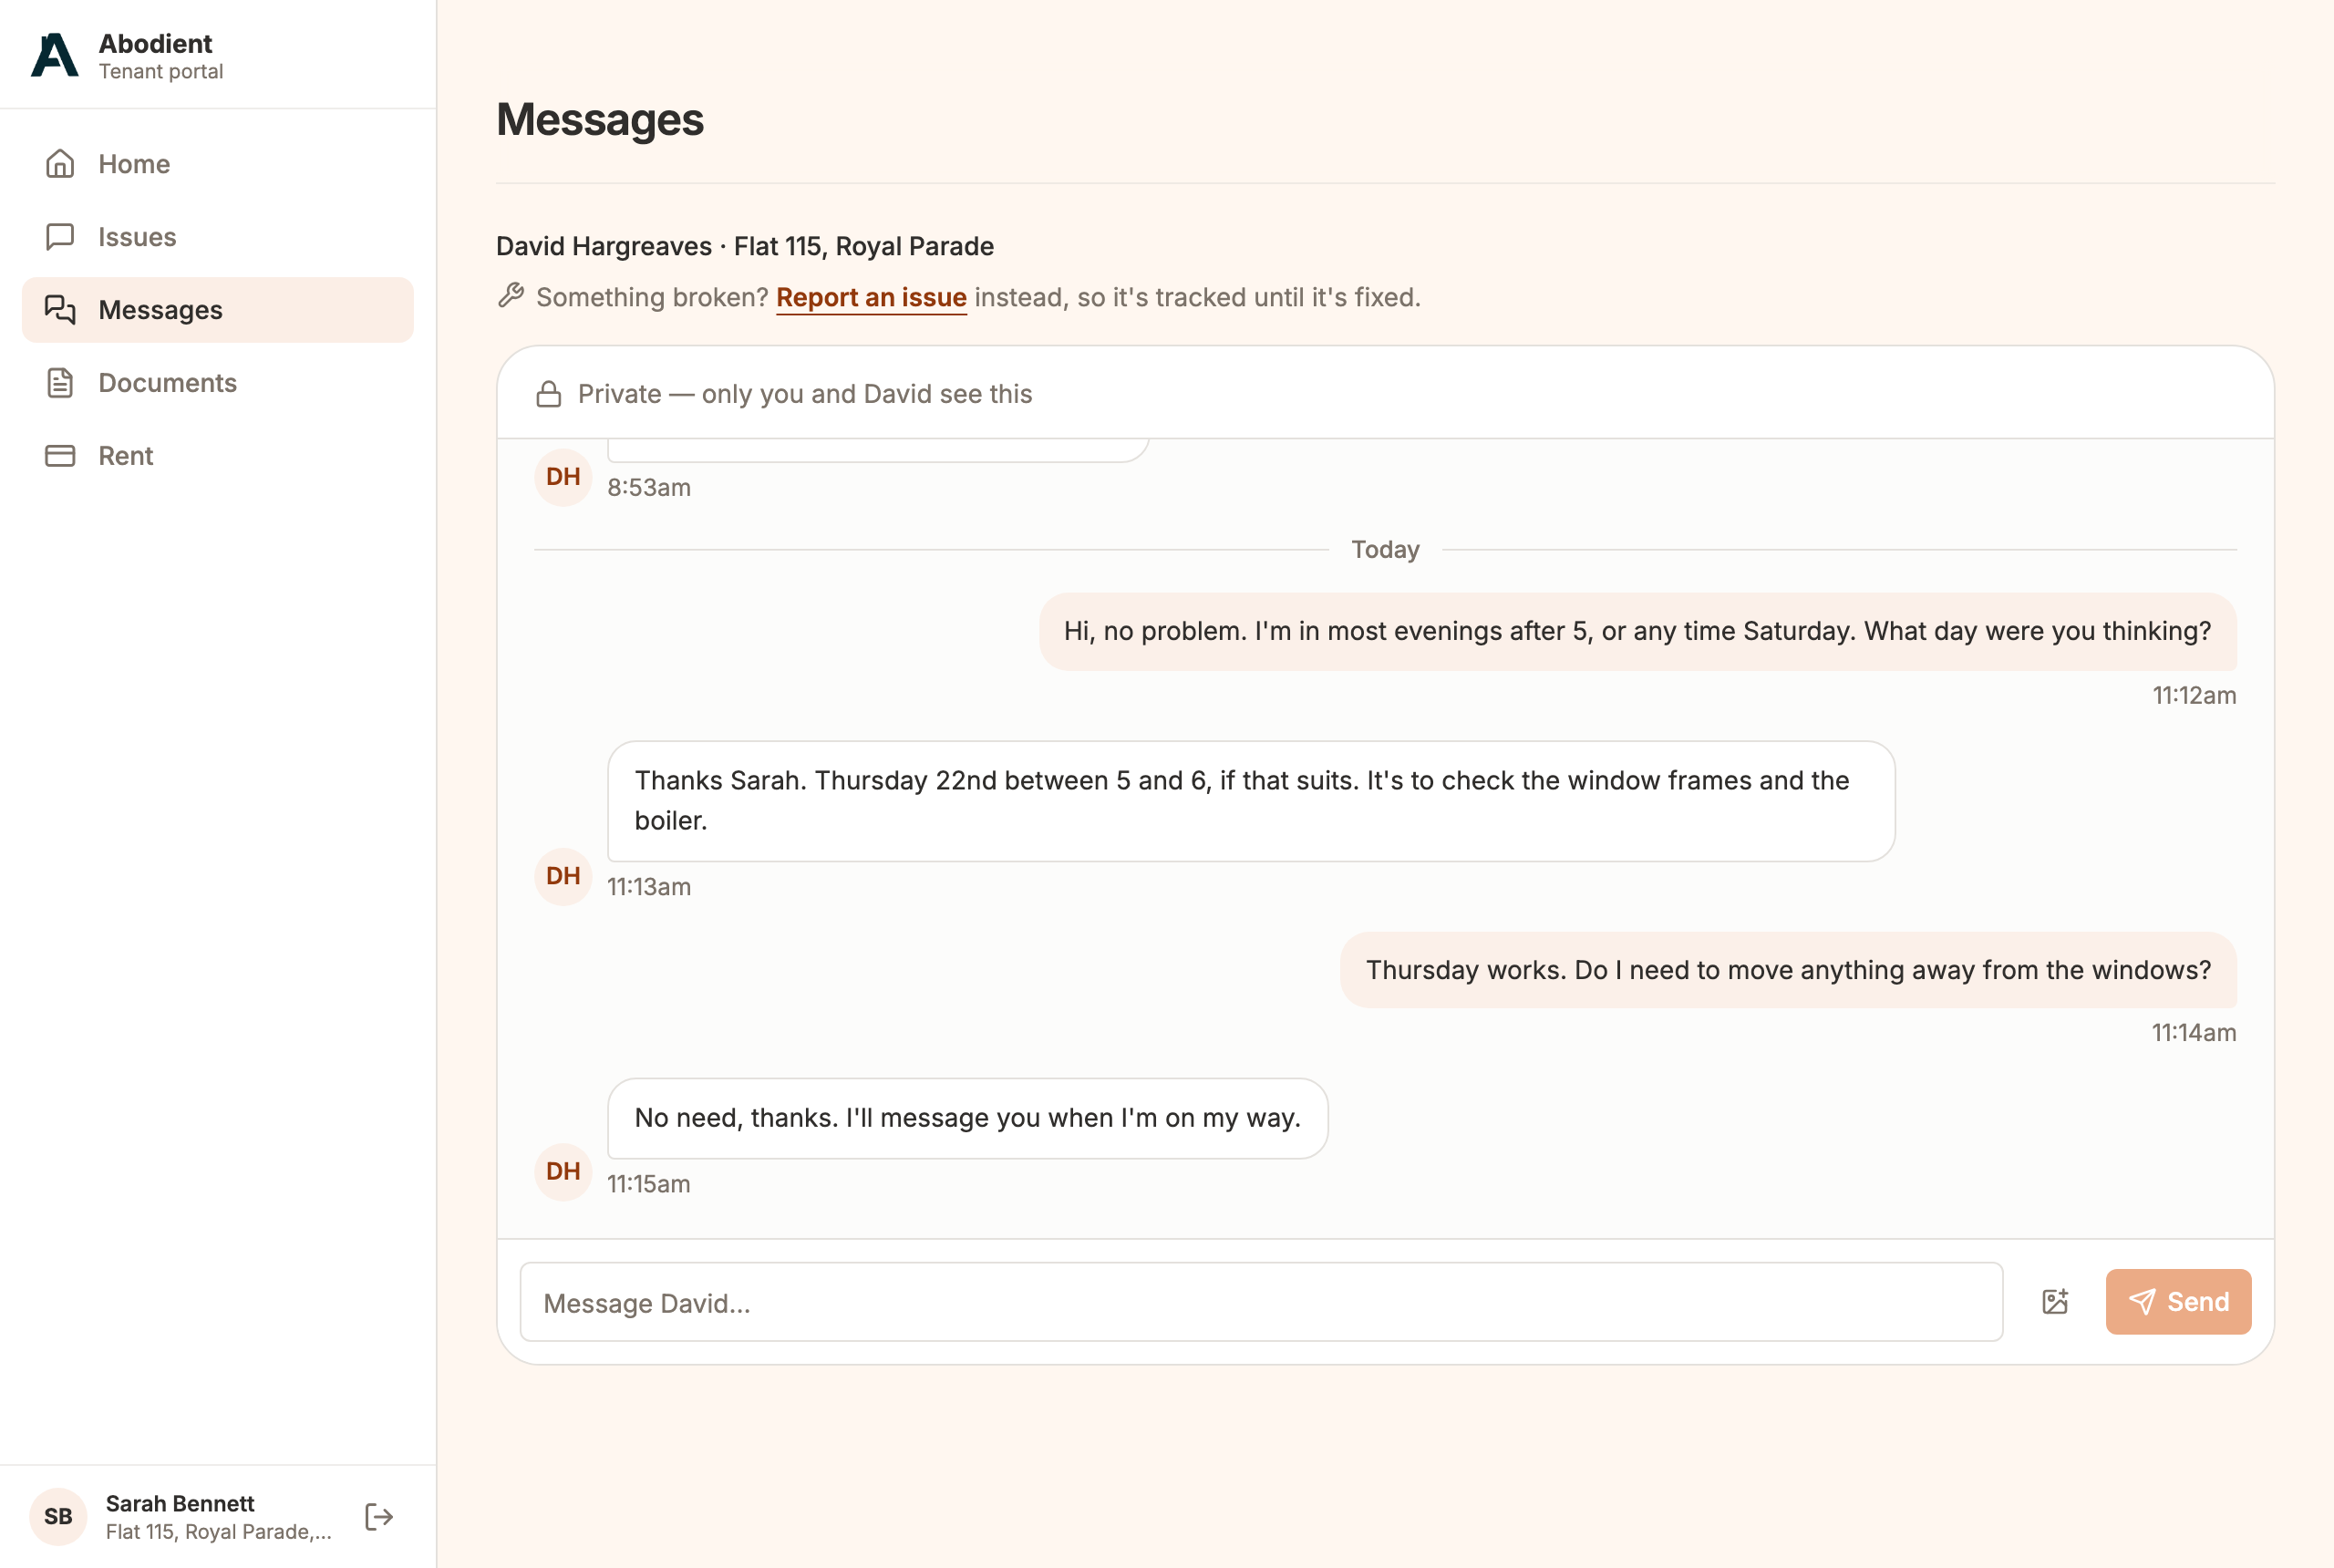
Task: Click inside the Message David text field
Action: [x=1261, y=1302]
